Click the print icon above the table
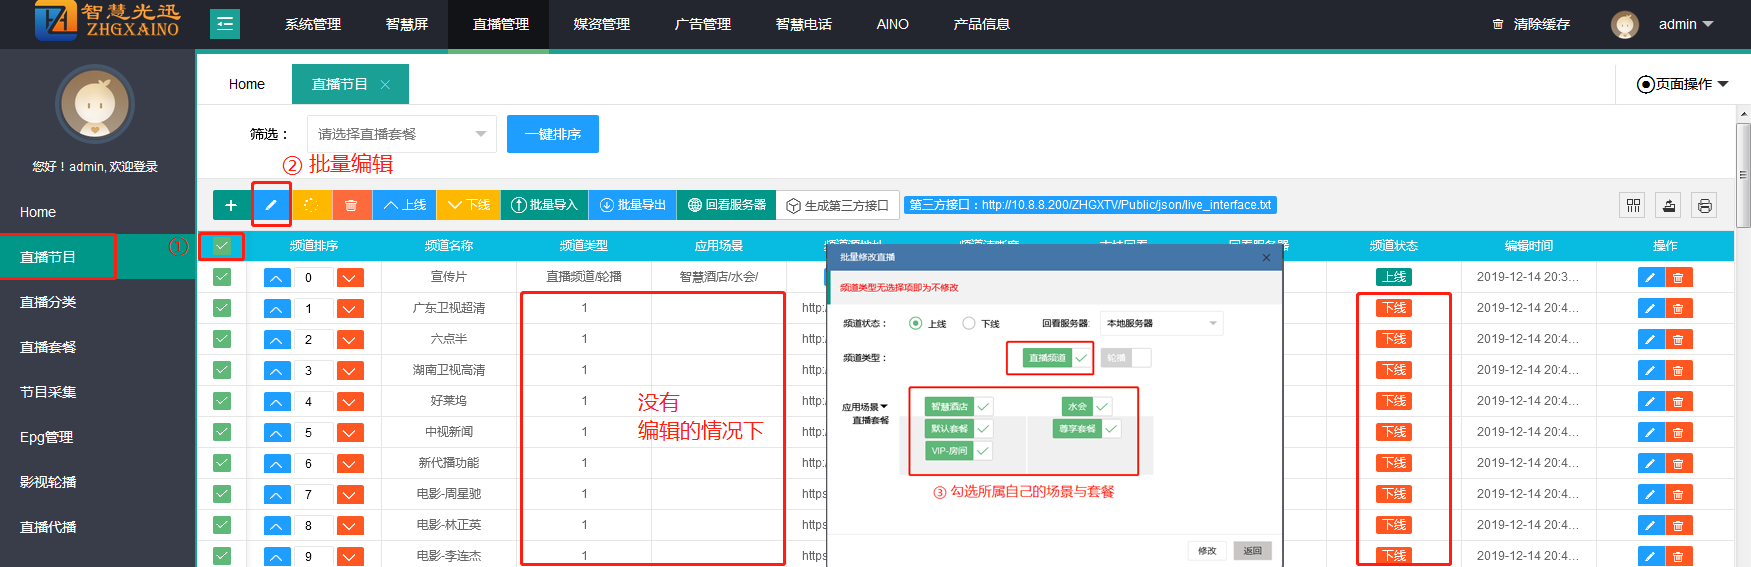 point(1705,205)
